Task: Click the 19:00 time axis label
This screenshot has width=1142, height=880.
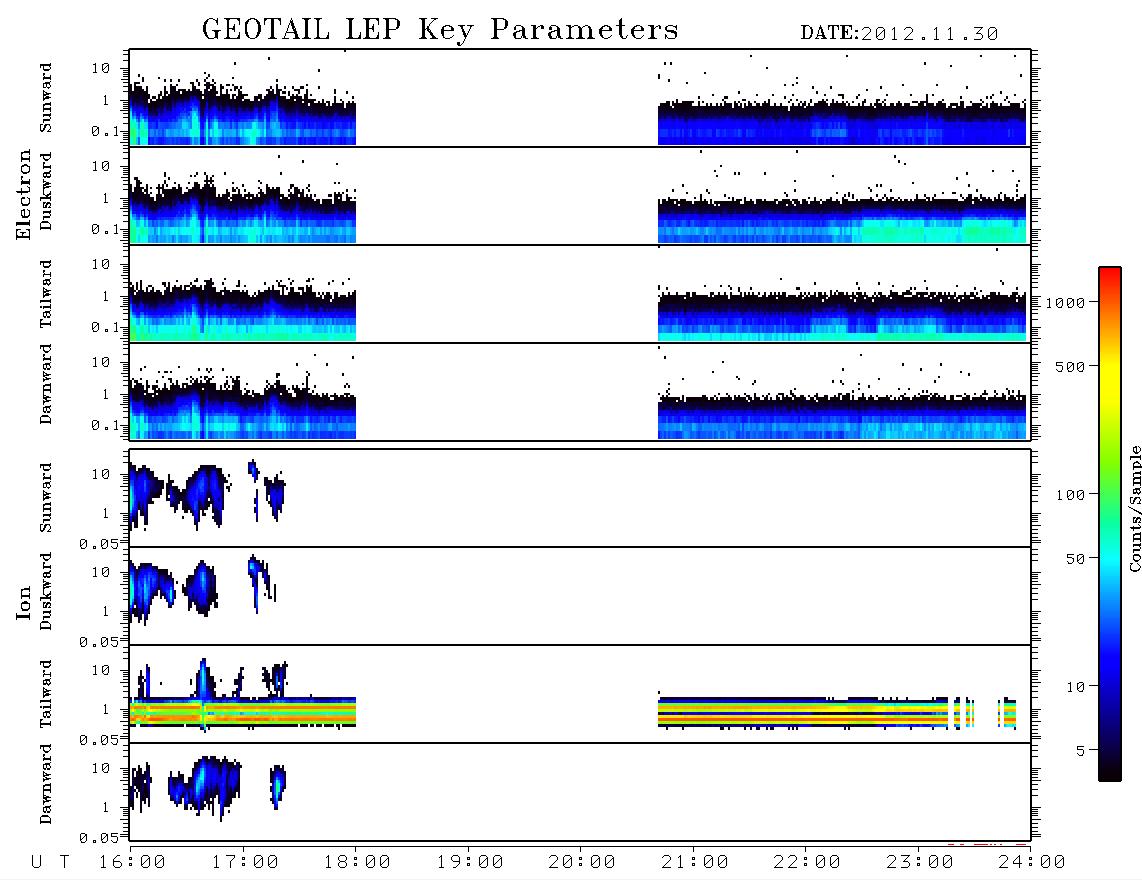Action: (x=470, y=863)
